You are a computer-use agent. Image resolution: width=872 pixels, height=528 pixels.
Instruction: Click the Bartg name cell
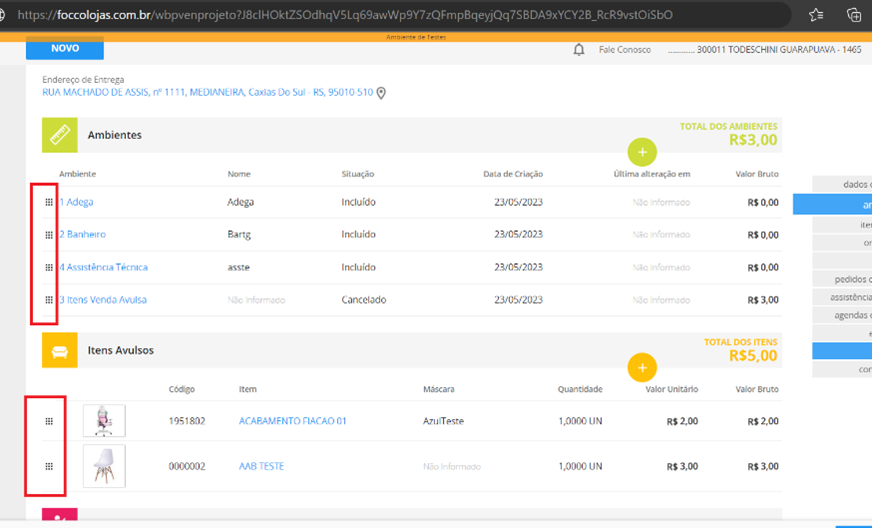pyautogui.click(x=239, y=235)
